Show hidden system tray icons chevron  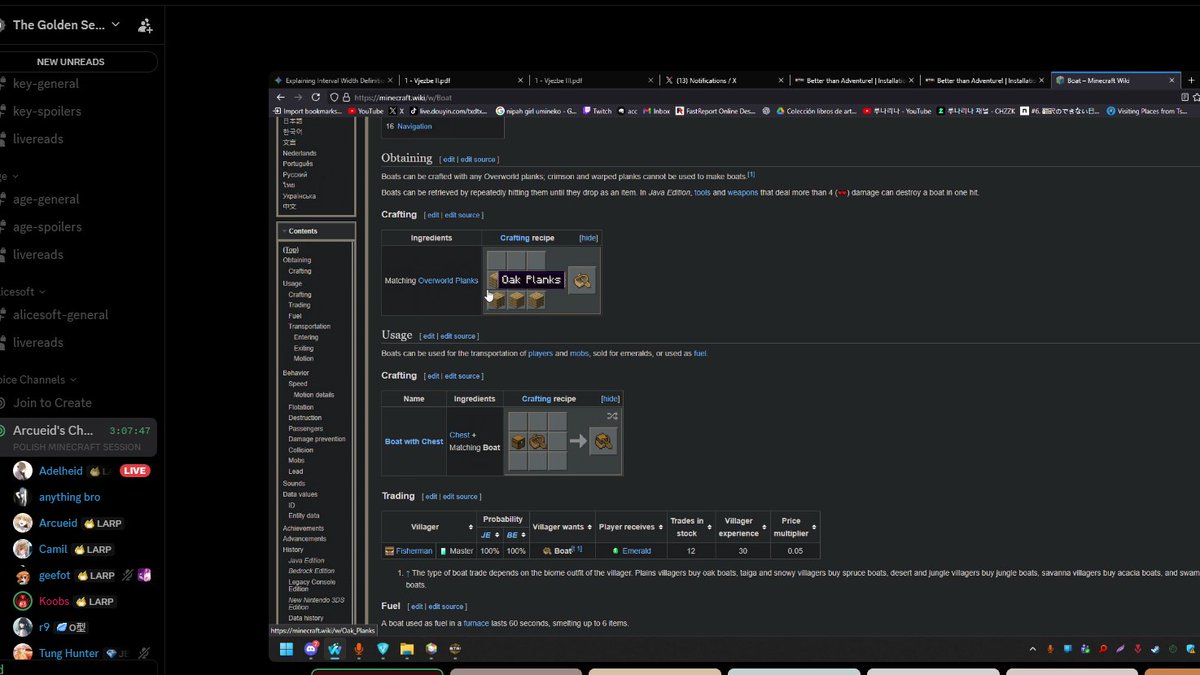(1033, 649)
